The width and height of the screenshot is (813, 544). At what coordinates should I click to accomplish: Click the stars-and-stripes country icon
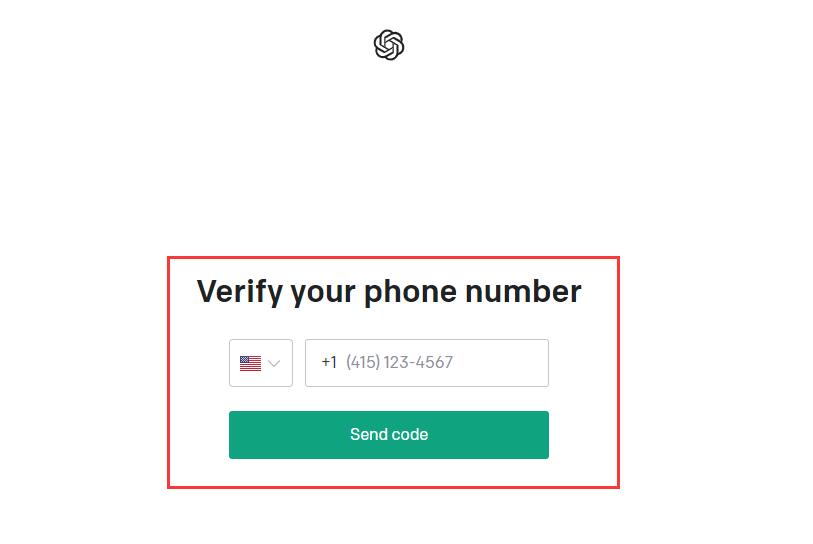tap(250, 363)
